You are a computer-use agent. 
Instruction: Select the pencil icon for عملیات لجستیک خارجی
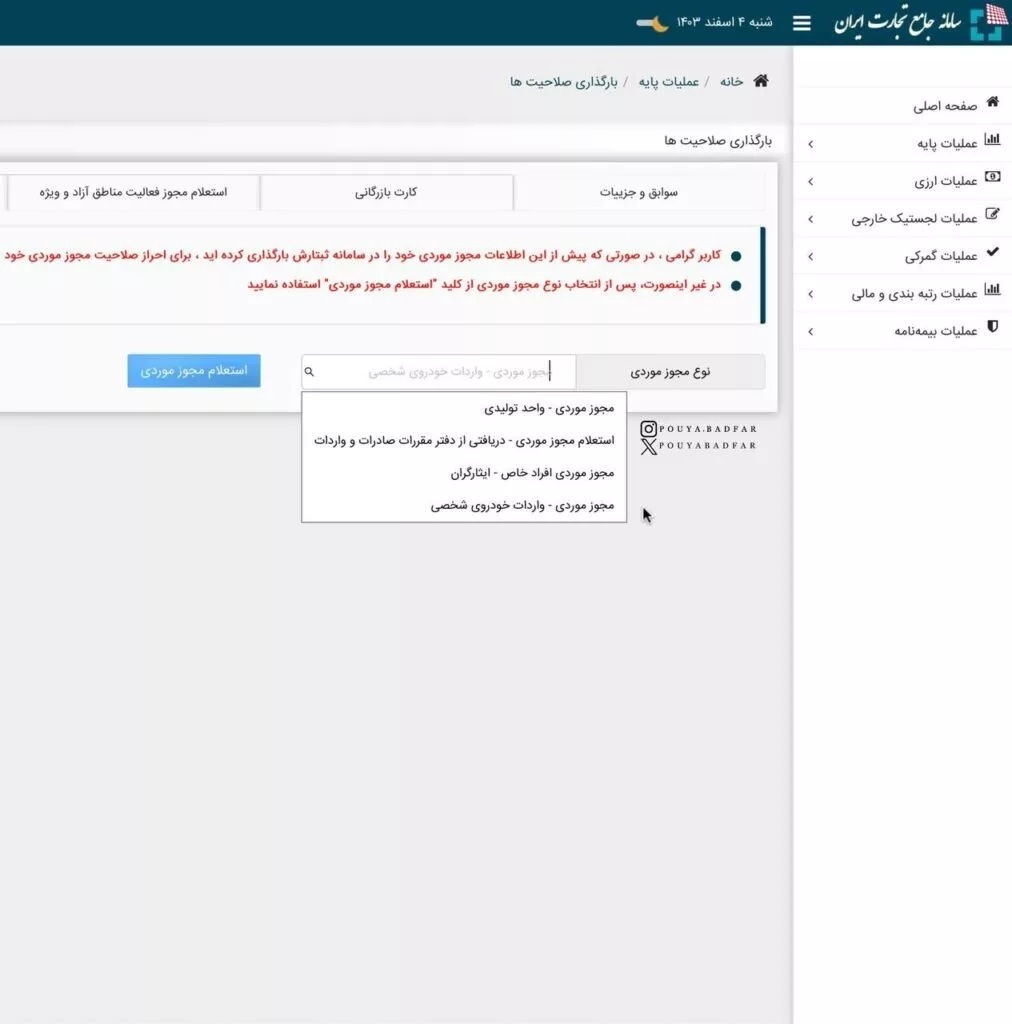click(x=991, y=216)
